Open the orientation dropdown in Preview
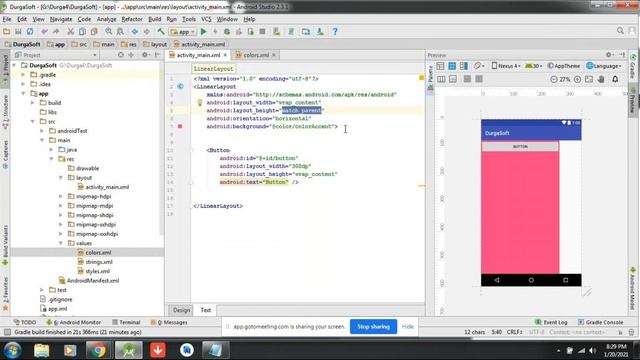This screenshot has width=640, height=360. (x=479, y=66)
